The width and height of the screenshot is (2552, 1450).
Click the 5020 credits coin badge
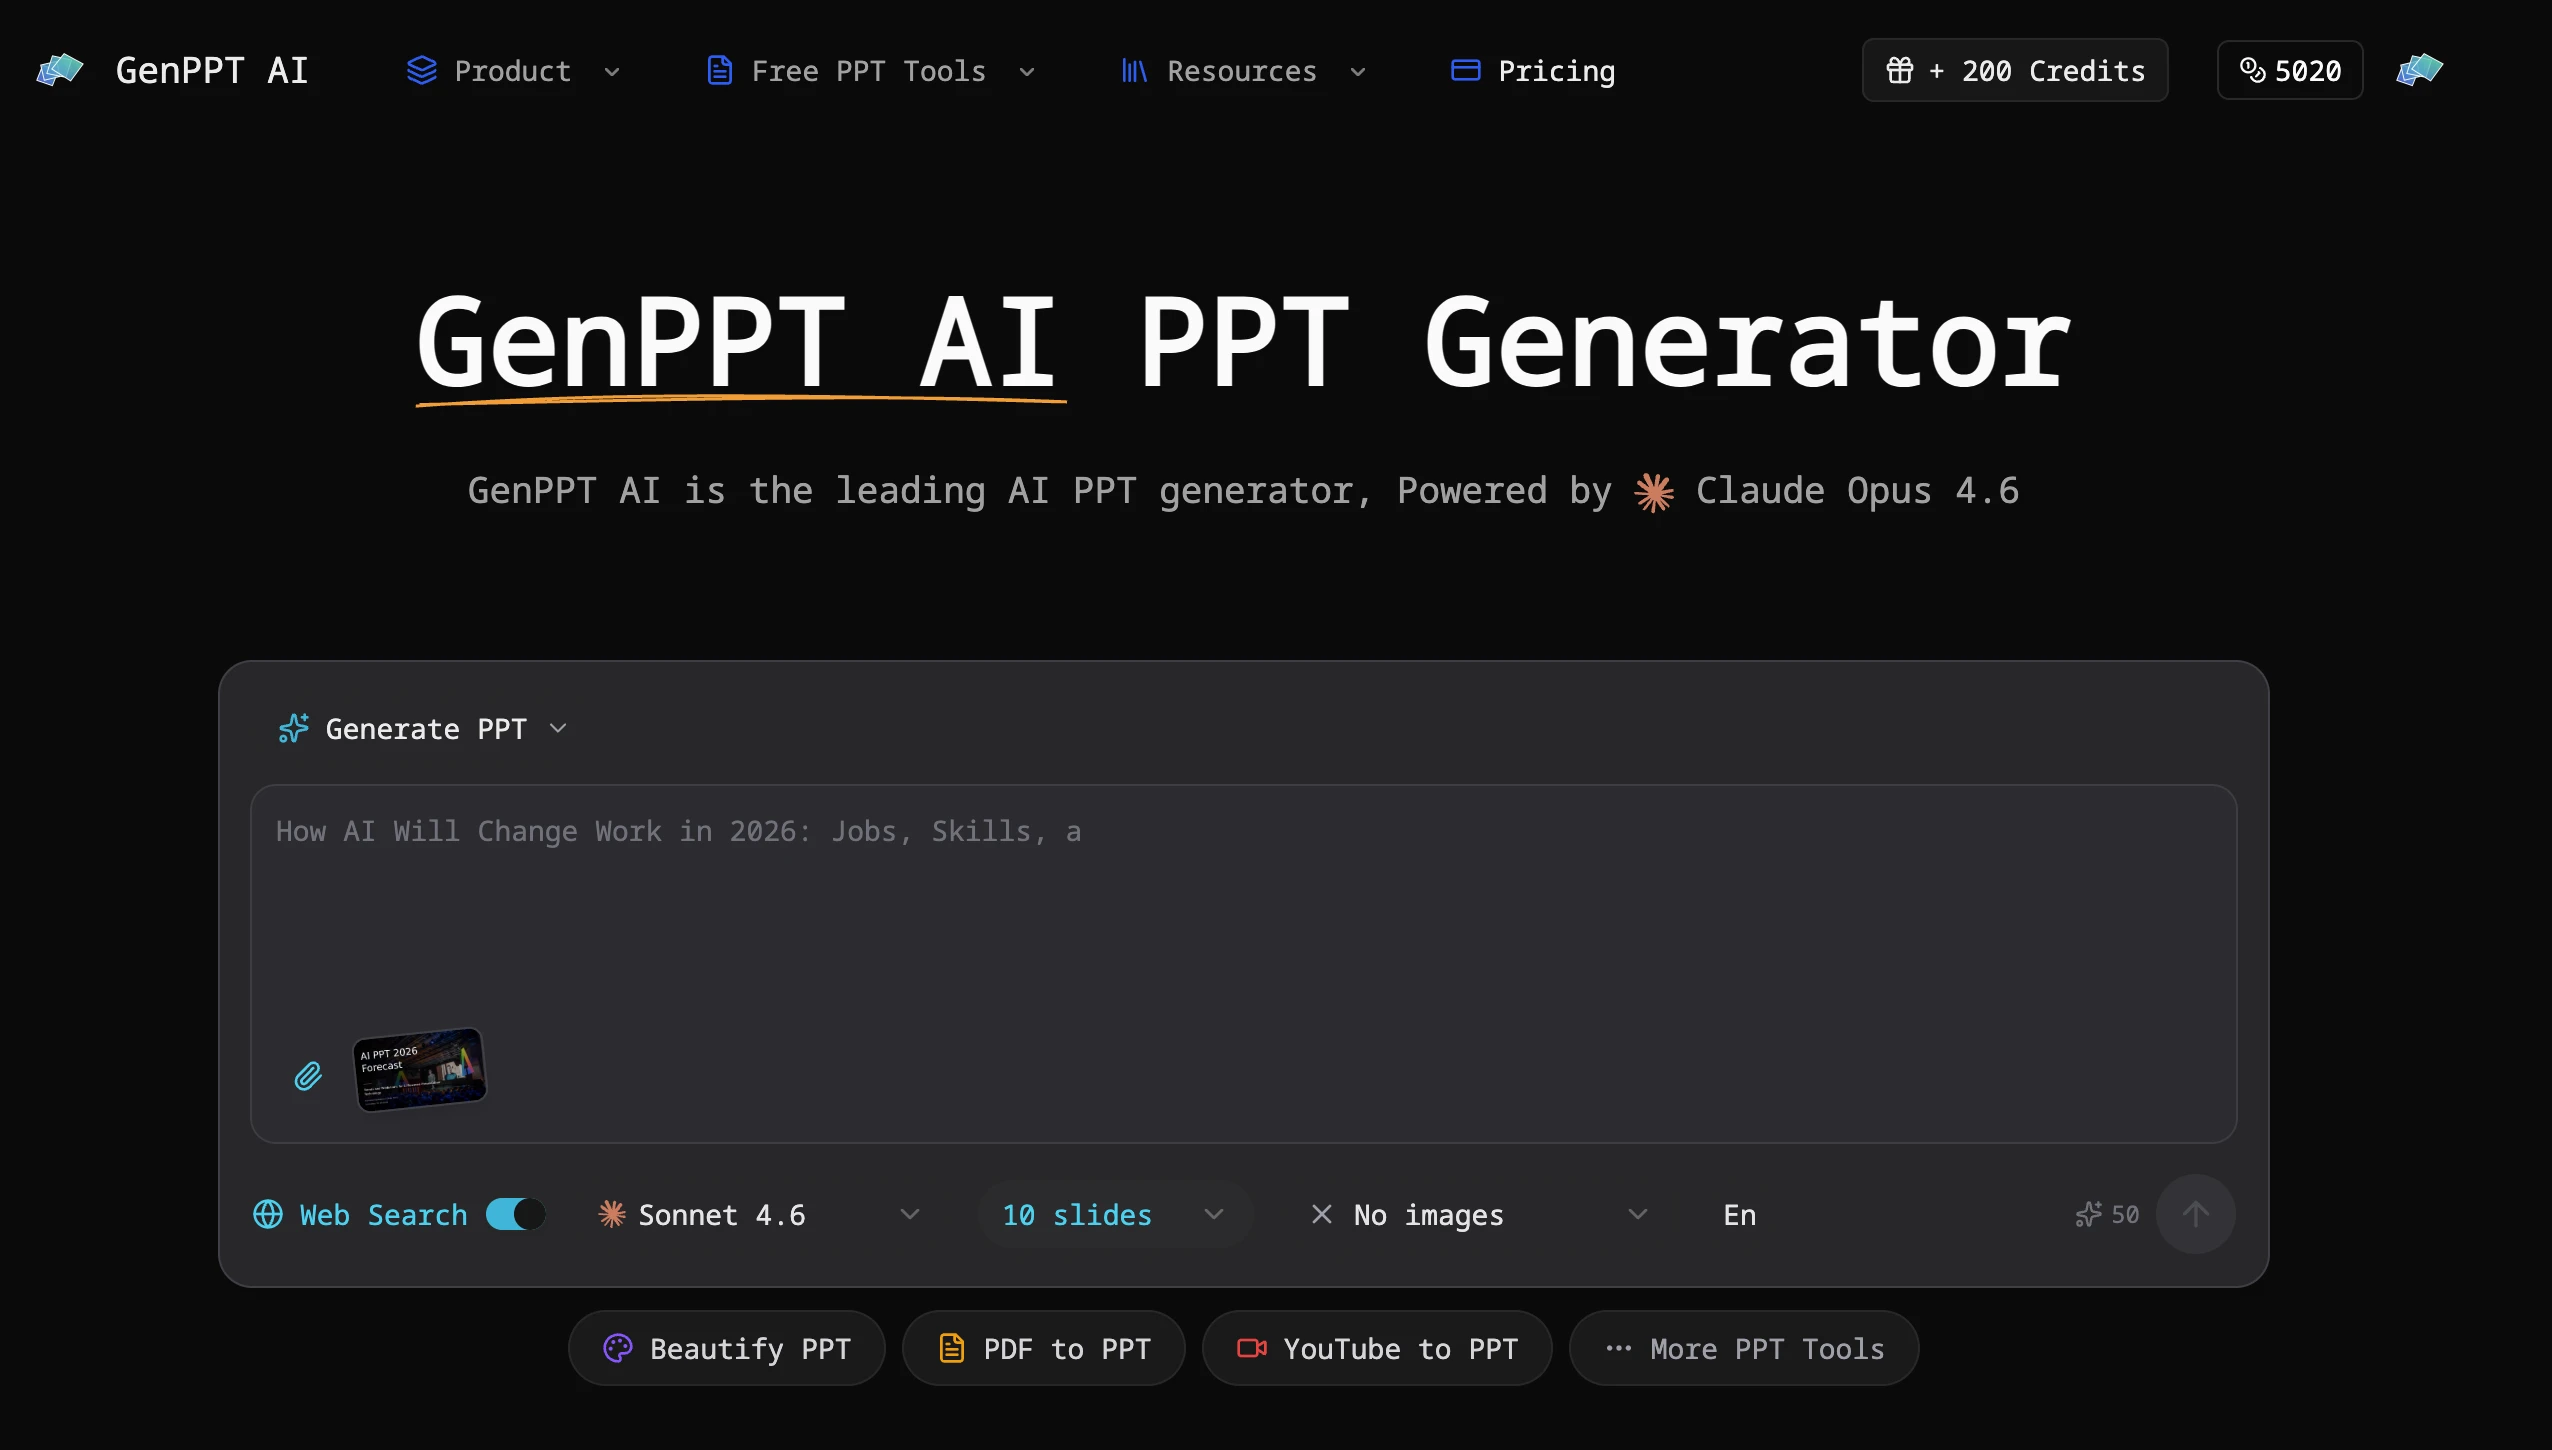2289,70
